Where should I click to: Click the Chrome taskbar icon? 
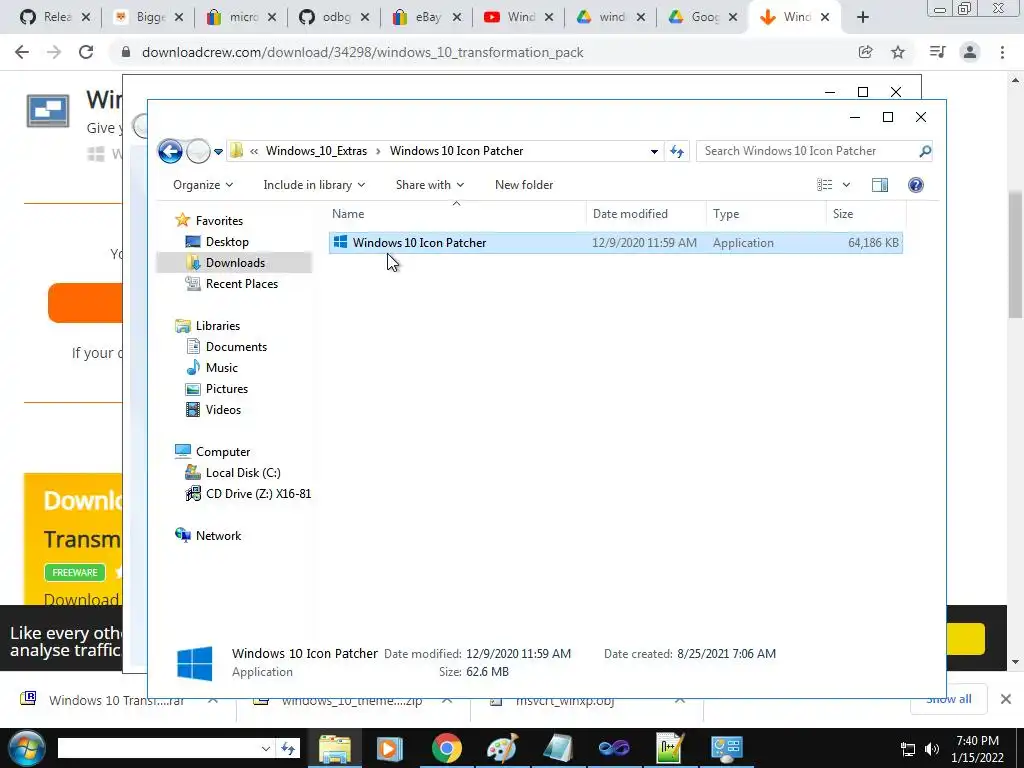point(447,748)
